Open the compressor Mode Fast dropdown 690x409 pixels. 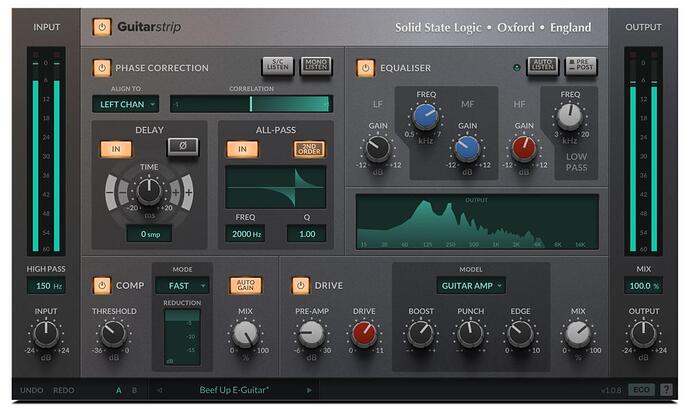click(x=181, y=285)
